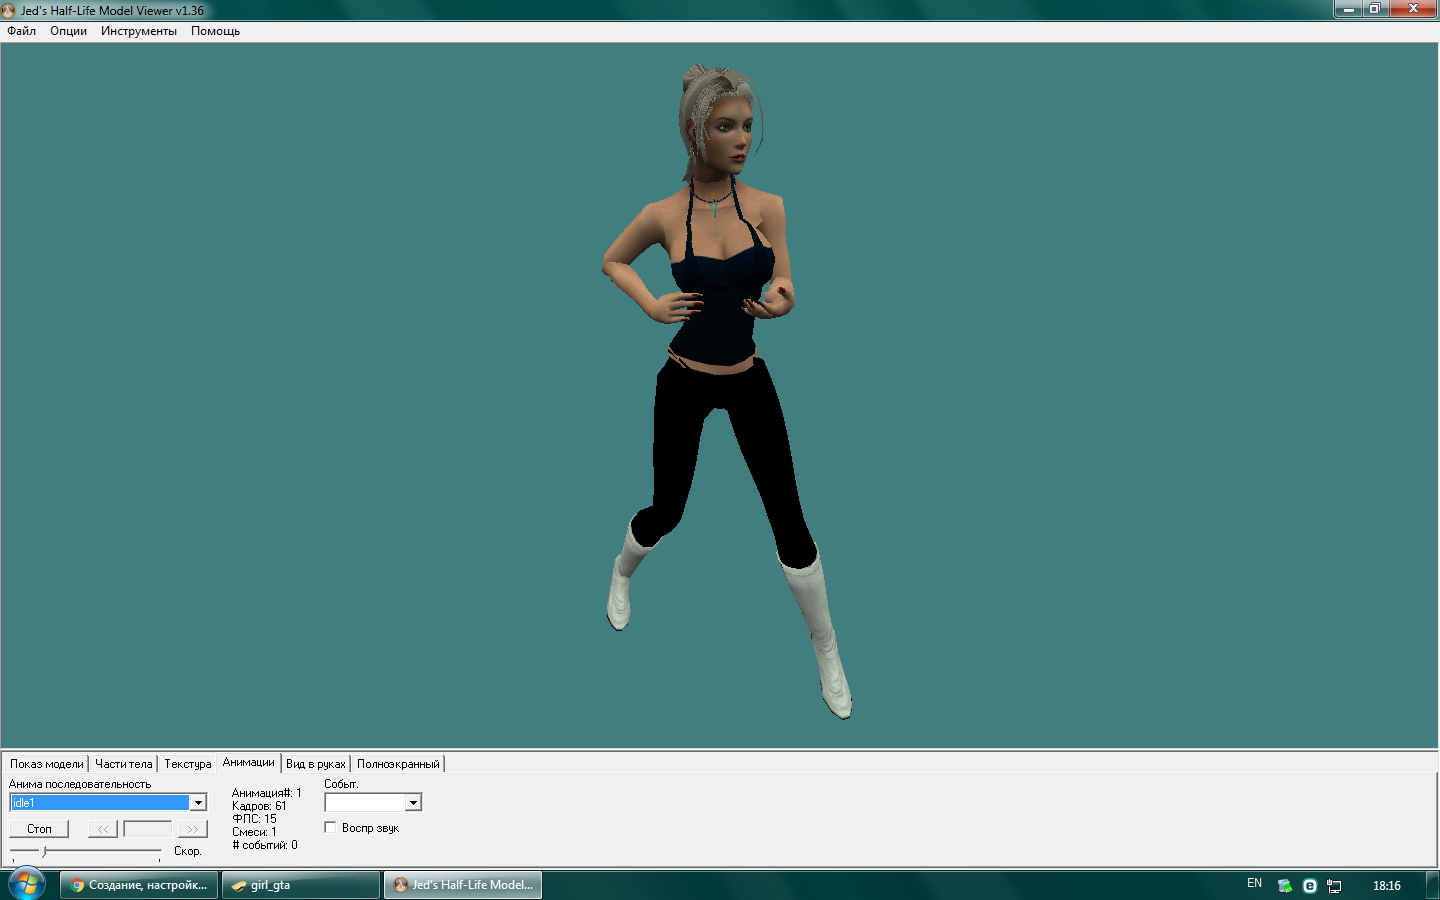Screen dimensions: 1440x900
Task: Open the Safely Remove Hardware tray icon
Action: click(x=1285, y=886)
